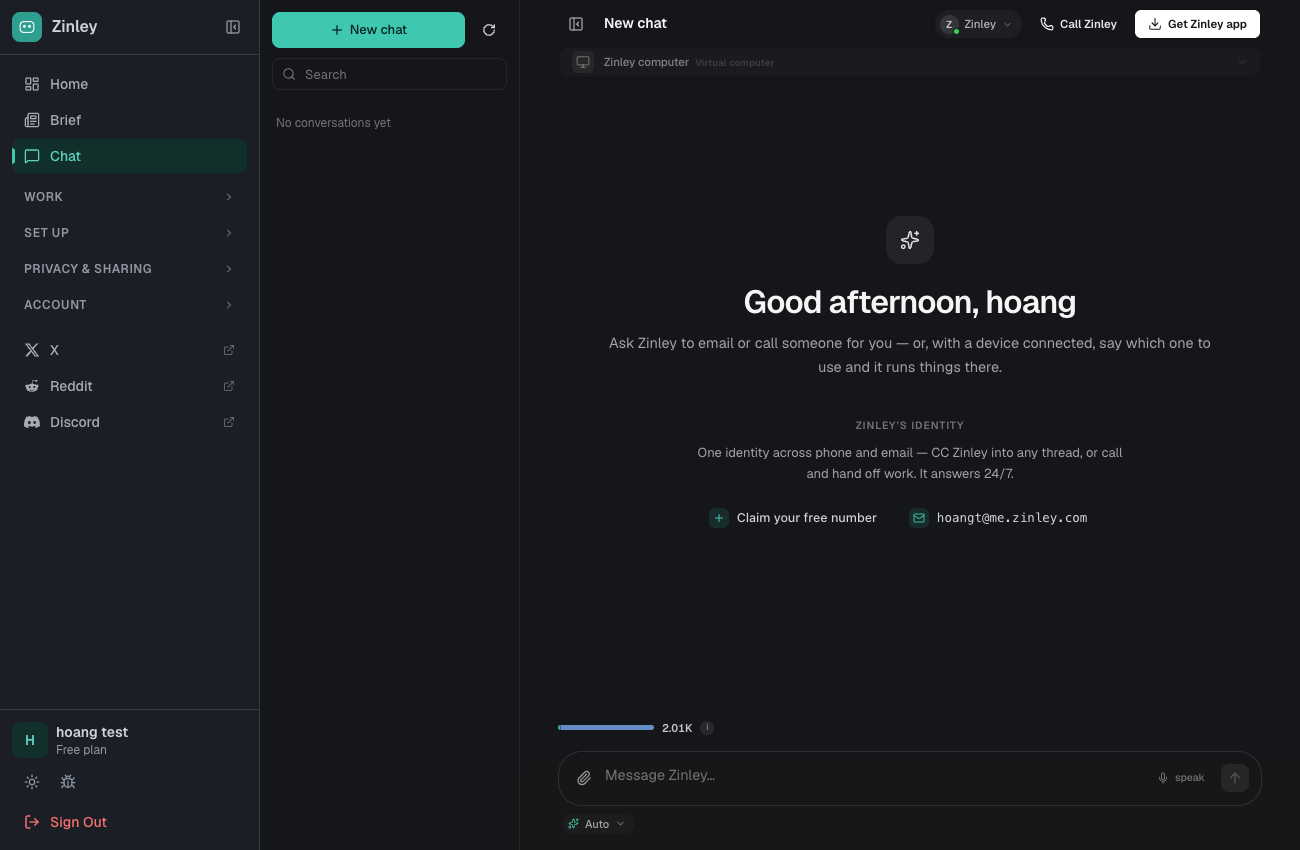Expand the PRIVACY & SHARING section
This screenshot has width=1300, height=850.
tap(129, 269)
